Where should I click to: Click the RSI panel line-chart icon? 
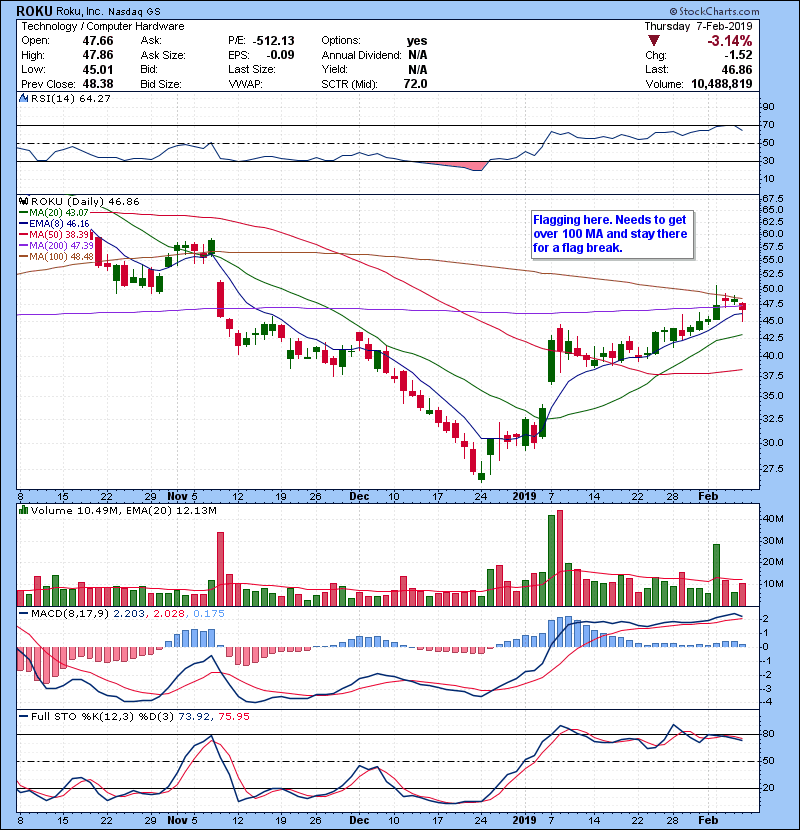pyautogui.click(x=23, y=98)
